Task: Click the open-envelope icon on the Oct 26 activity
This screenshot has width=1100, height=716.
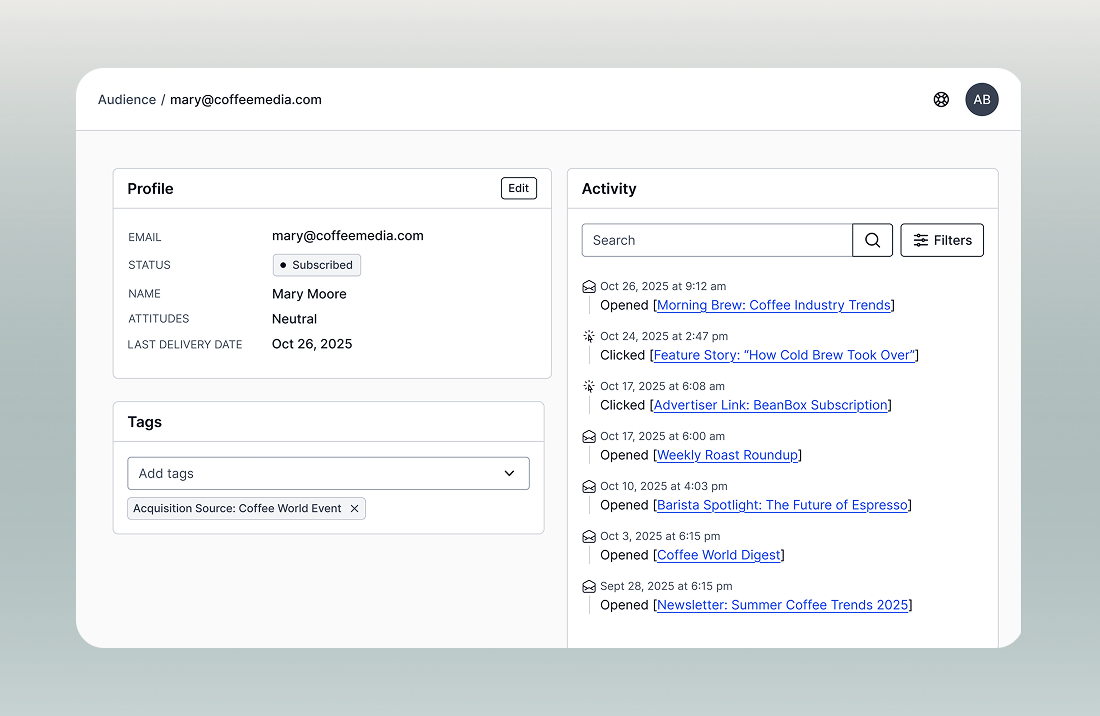Action: pyautogui.click(x=589, y=286)
